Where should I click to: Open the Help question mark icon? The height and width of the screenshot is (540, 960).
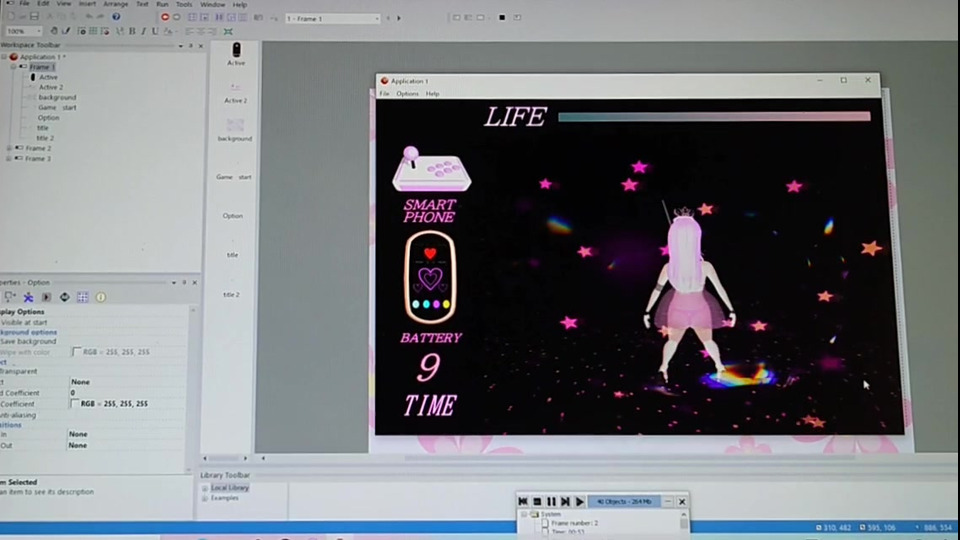(116, 17)
